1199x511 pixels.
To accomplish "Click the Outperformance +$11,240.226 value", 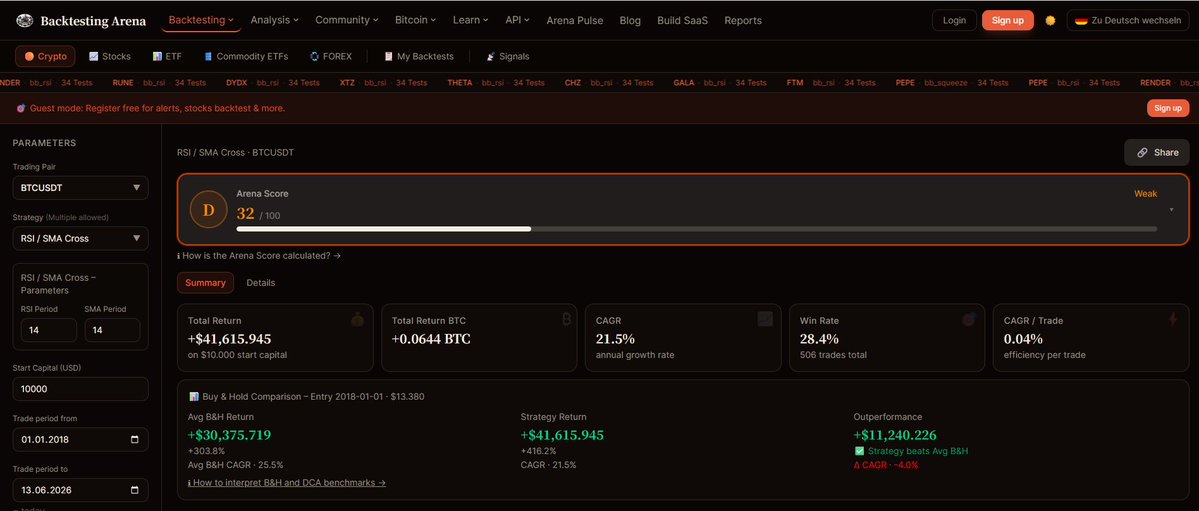I will pos(895,435).
